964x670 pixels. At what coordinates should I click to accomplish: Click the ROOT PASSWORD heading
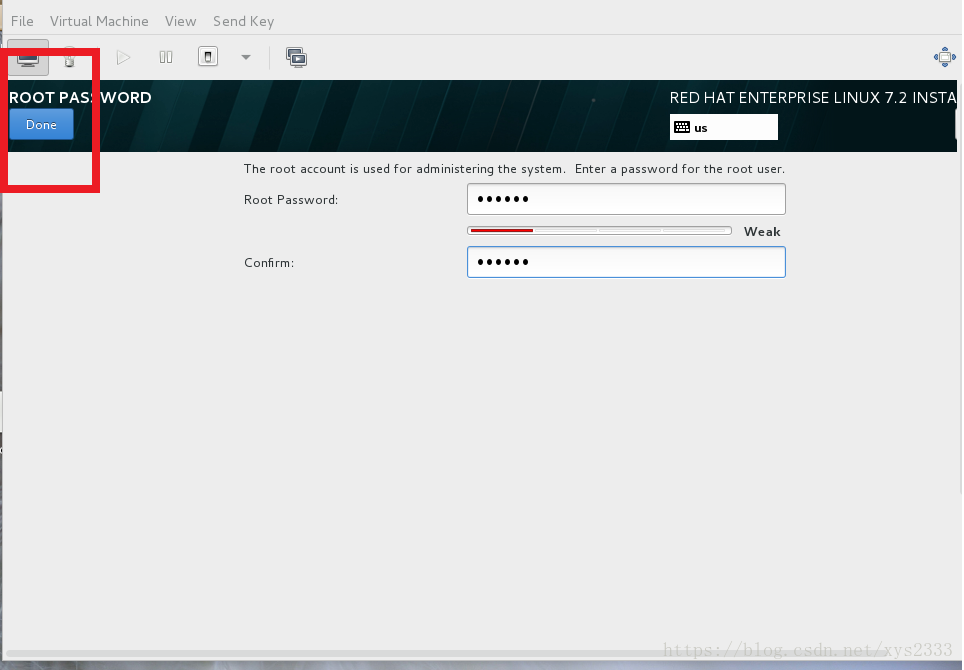(x=80, y=98)
